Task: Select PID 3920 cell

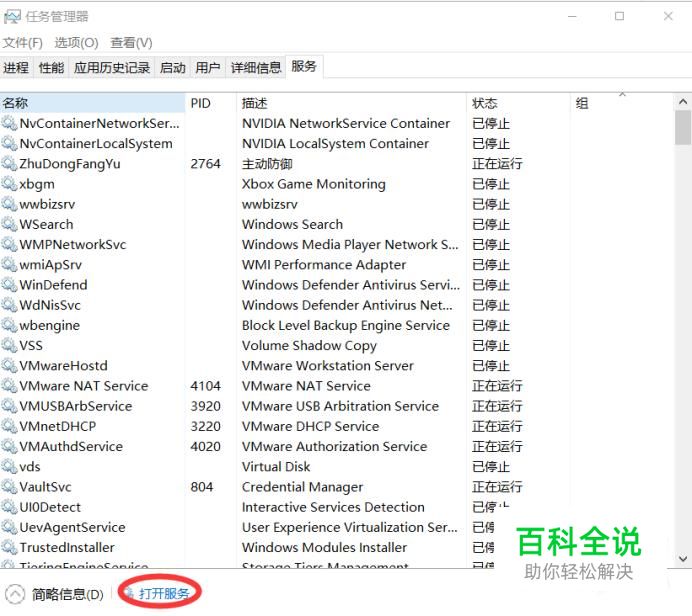Action: [x=205, y=406]
